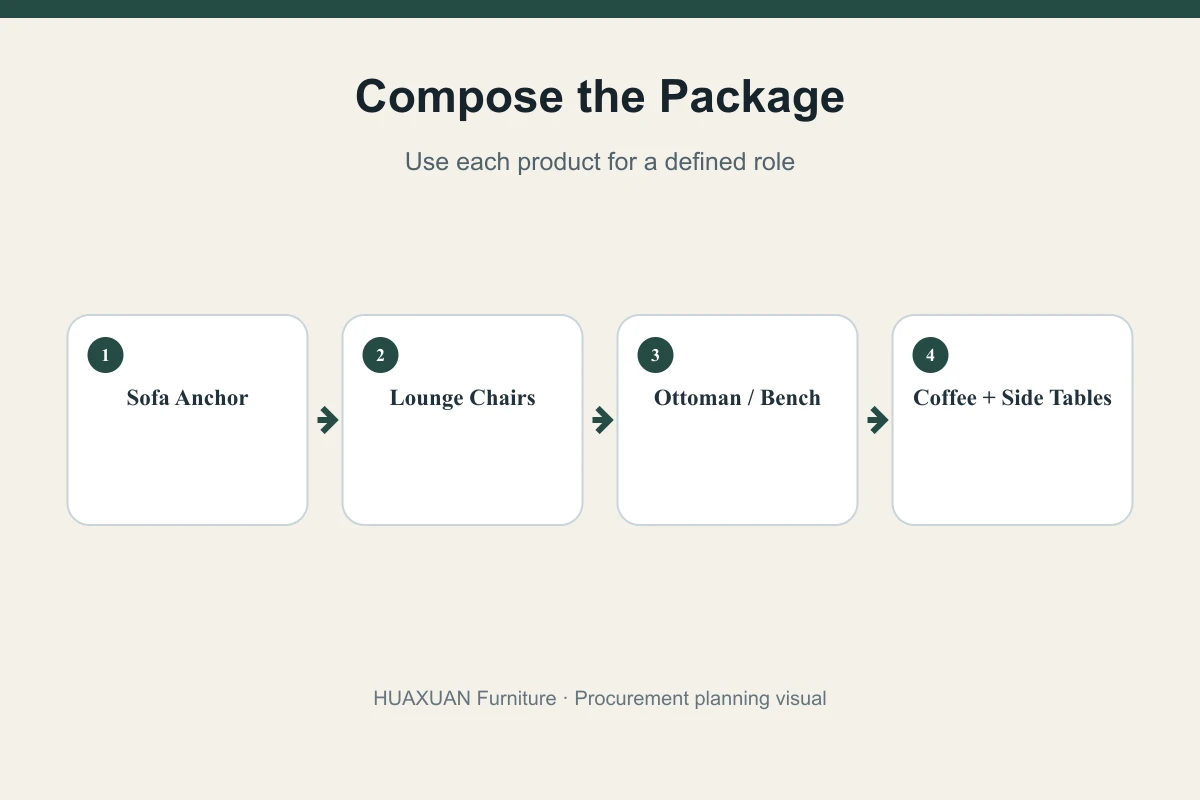Viewport: 1200px width, 800px height.
Task: Select the Lounge Chairs label
Action: click(462, 398)
